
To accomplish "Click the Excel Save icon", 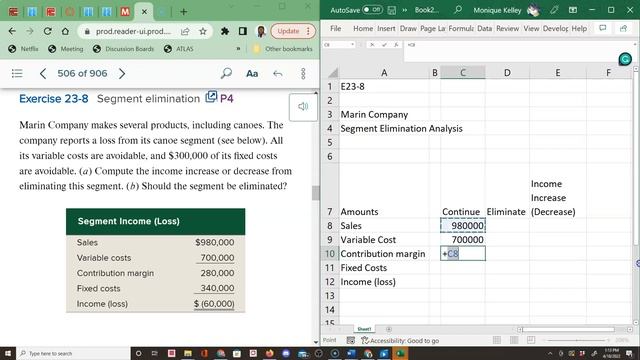I will (391, 10).
